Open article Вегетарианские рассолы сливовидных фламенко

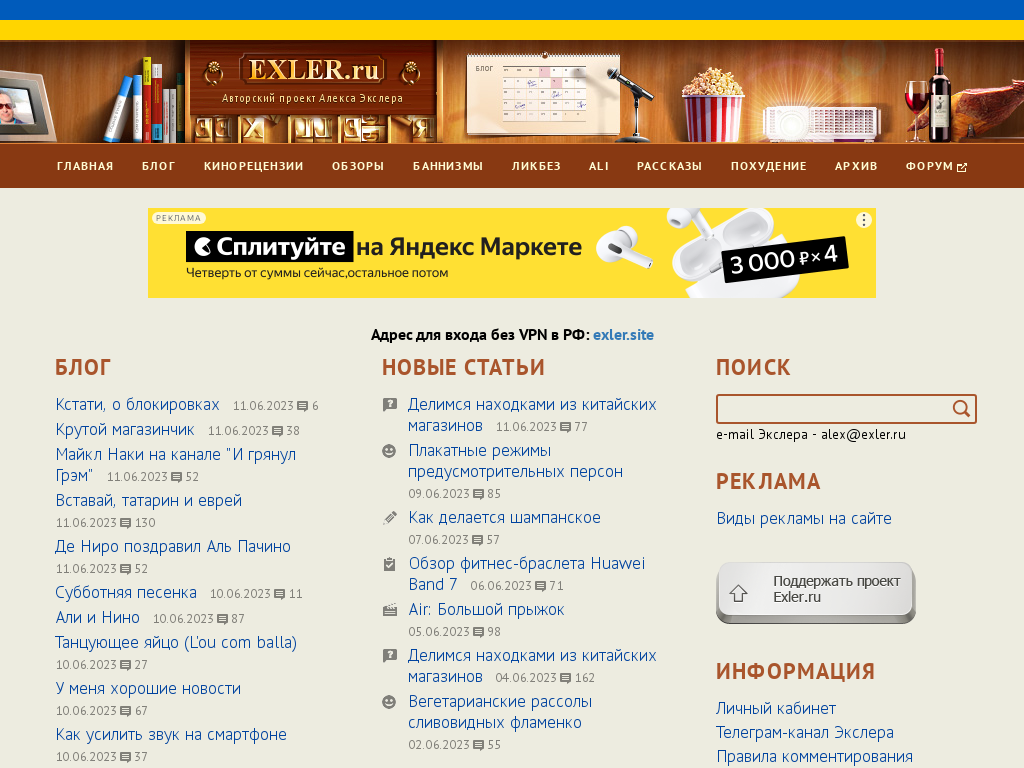pos(500,712)
